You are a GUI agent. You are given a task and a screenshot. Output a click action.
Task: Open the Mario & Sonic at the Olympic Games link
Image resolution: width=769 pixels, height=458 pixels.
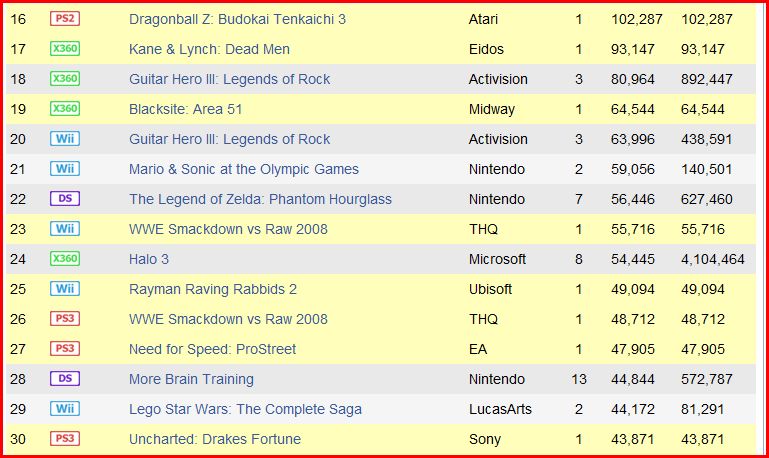pyautogui.click(x=244, y=169)
